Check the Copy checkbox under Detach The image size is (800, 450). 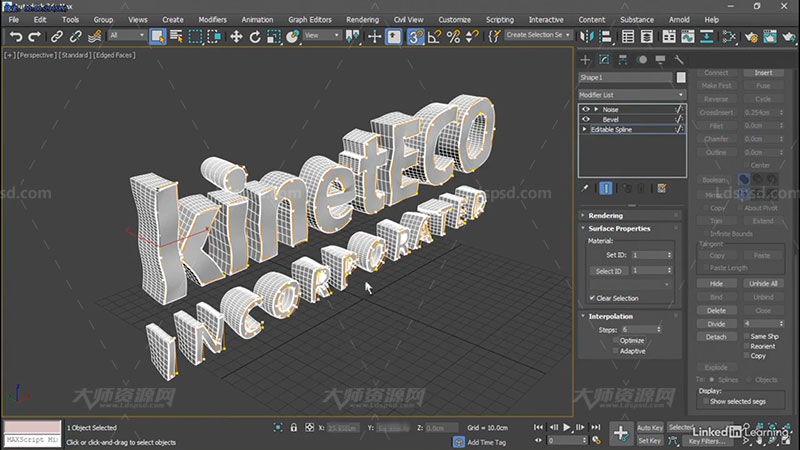(746, 356)
